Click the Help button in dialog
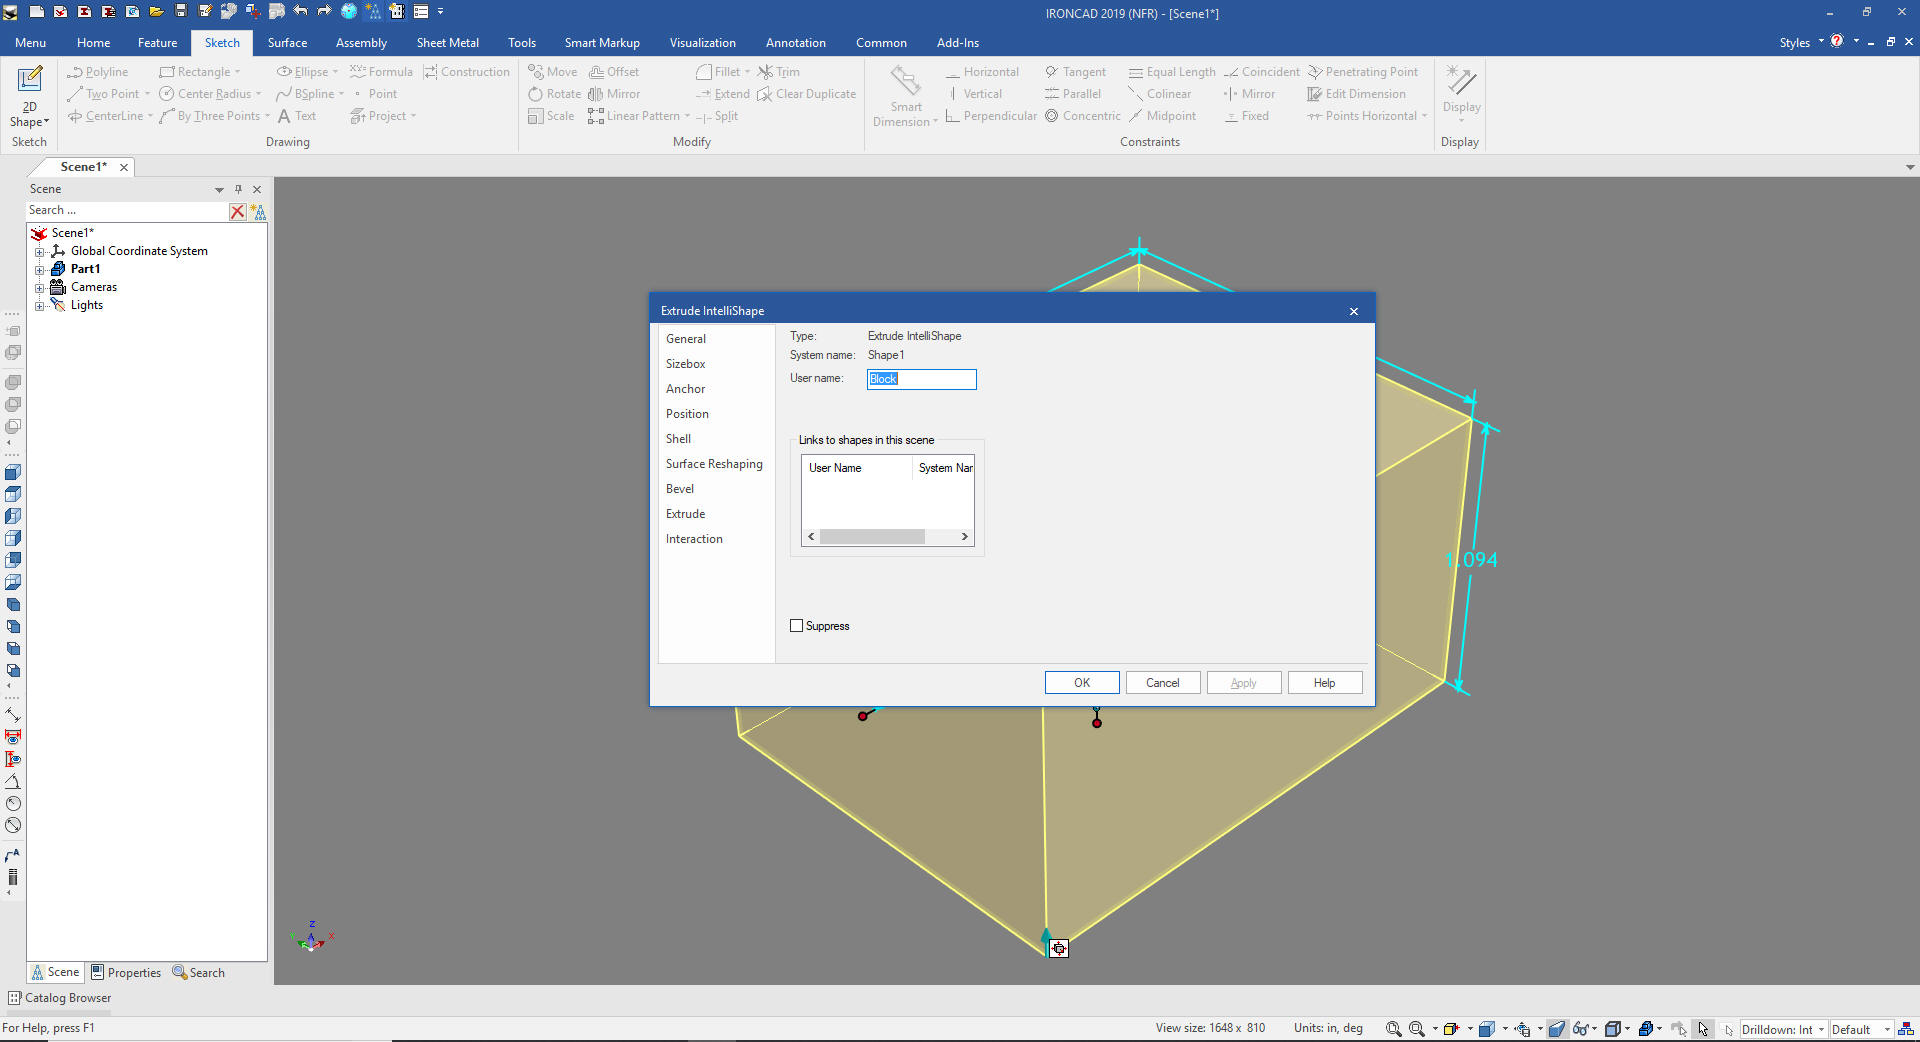 point(1325,683)
